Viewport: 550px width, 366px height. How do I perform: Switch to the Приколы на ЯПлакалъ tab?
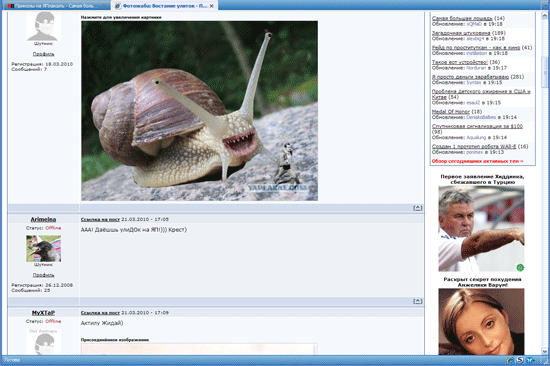[56, 6]
